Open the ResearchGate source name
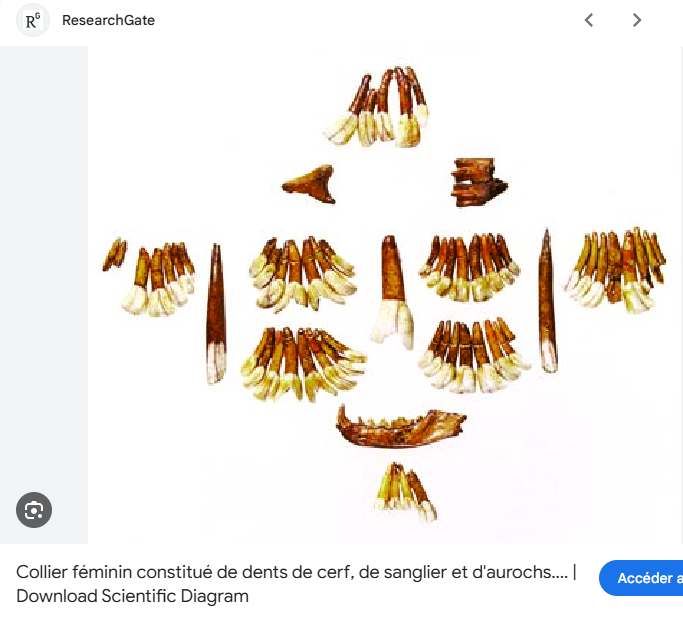 pos(108,20)
